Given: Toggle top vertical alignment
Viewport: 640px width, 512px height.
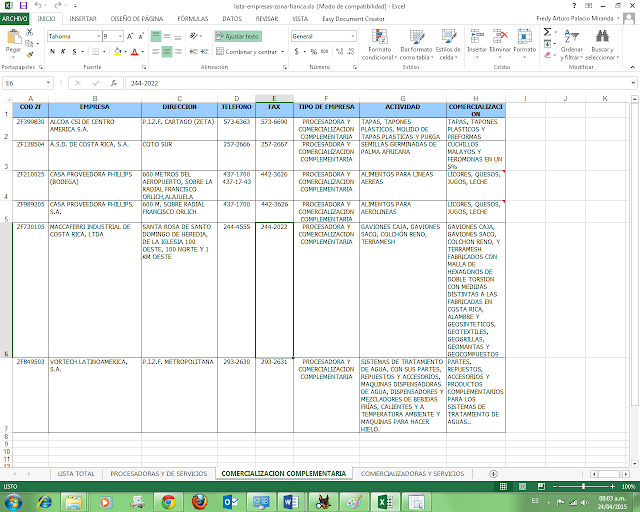Looking at the screenshot, I should [x=156, y=36].
